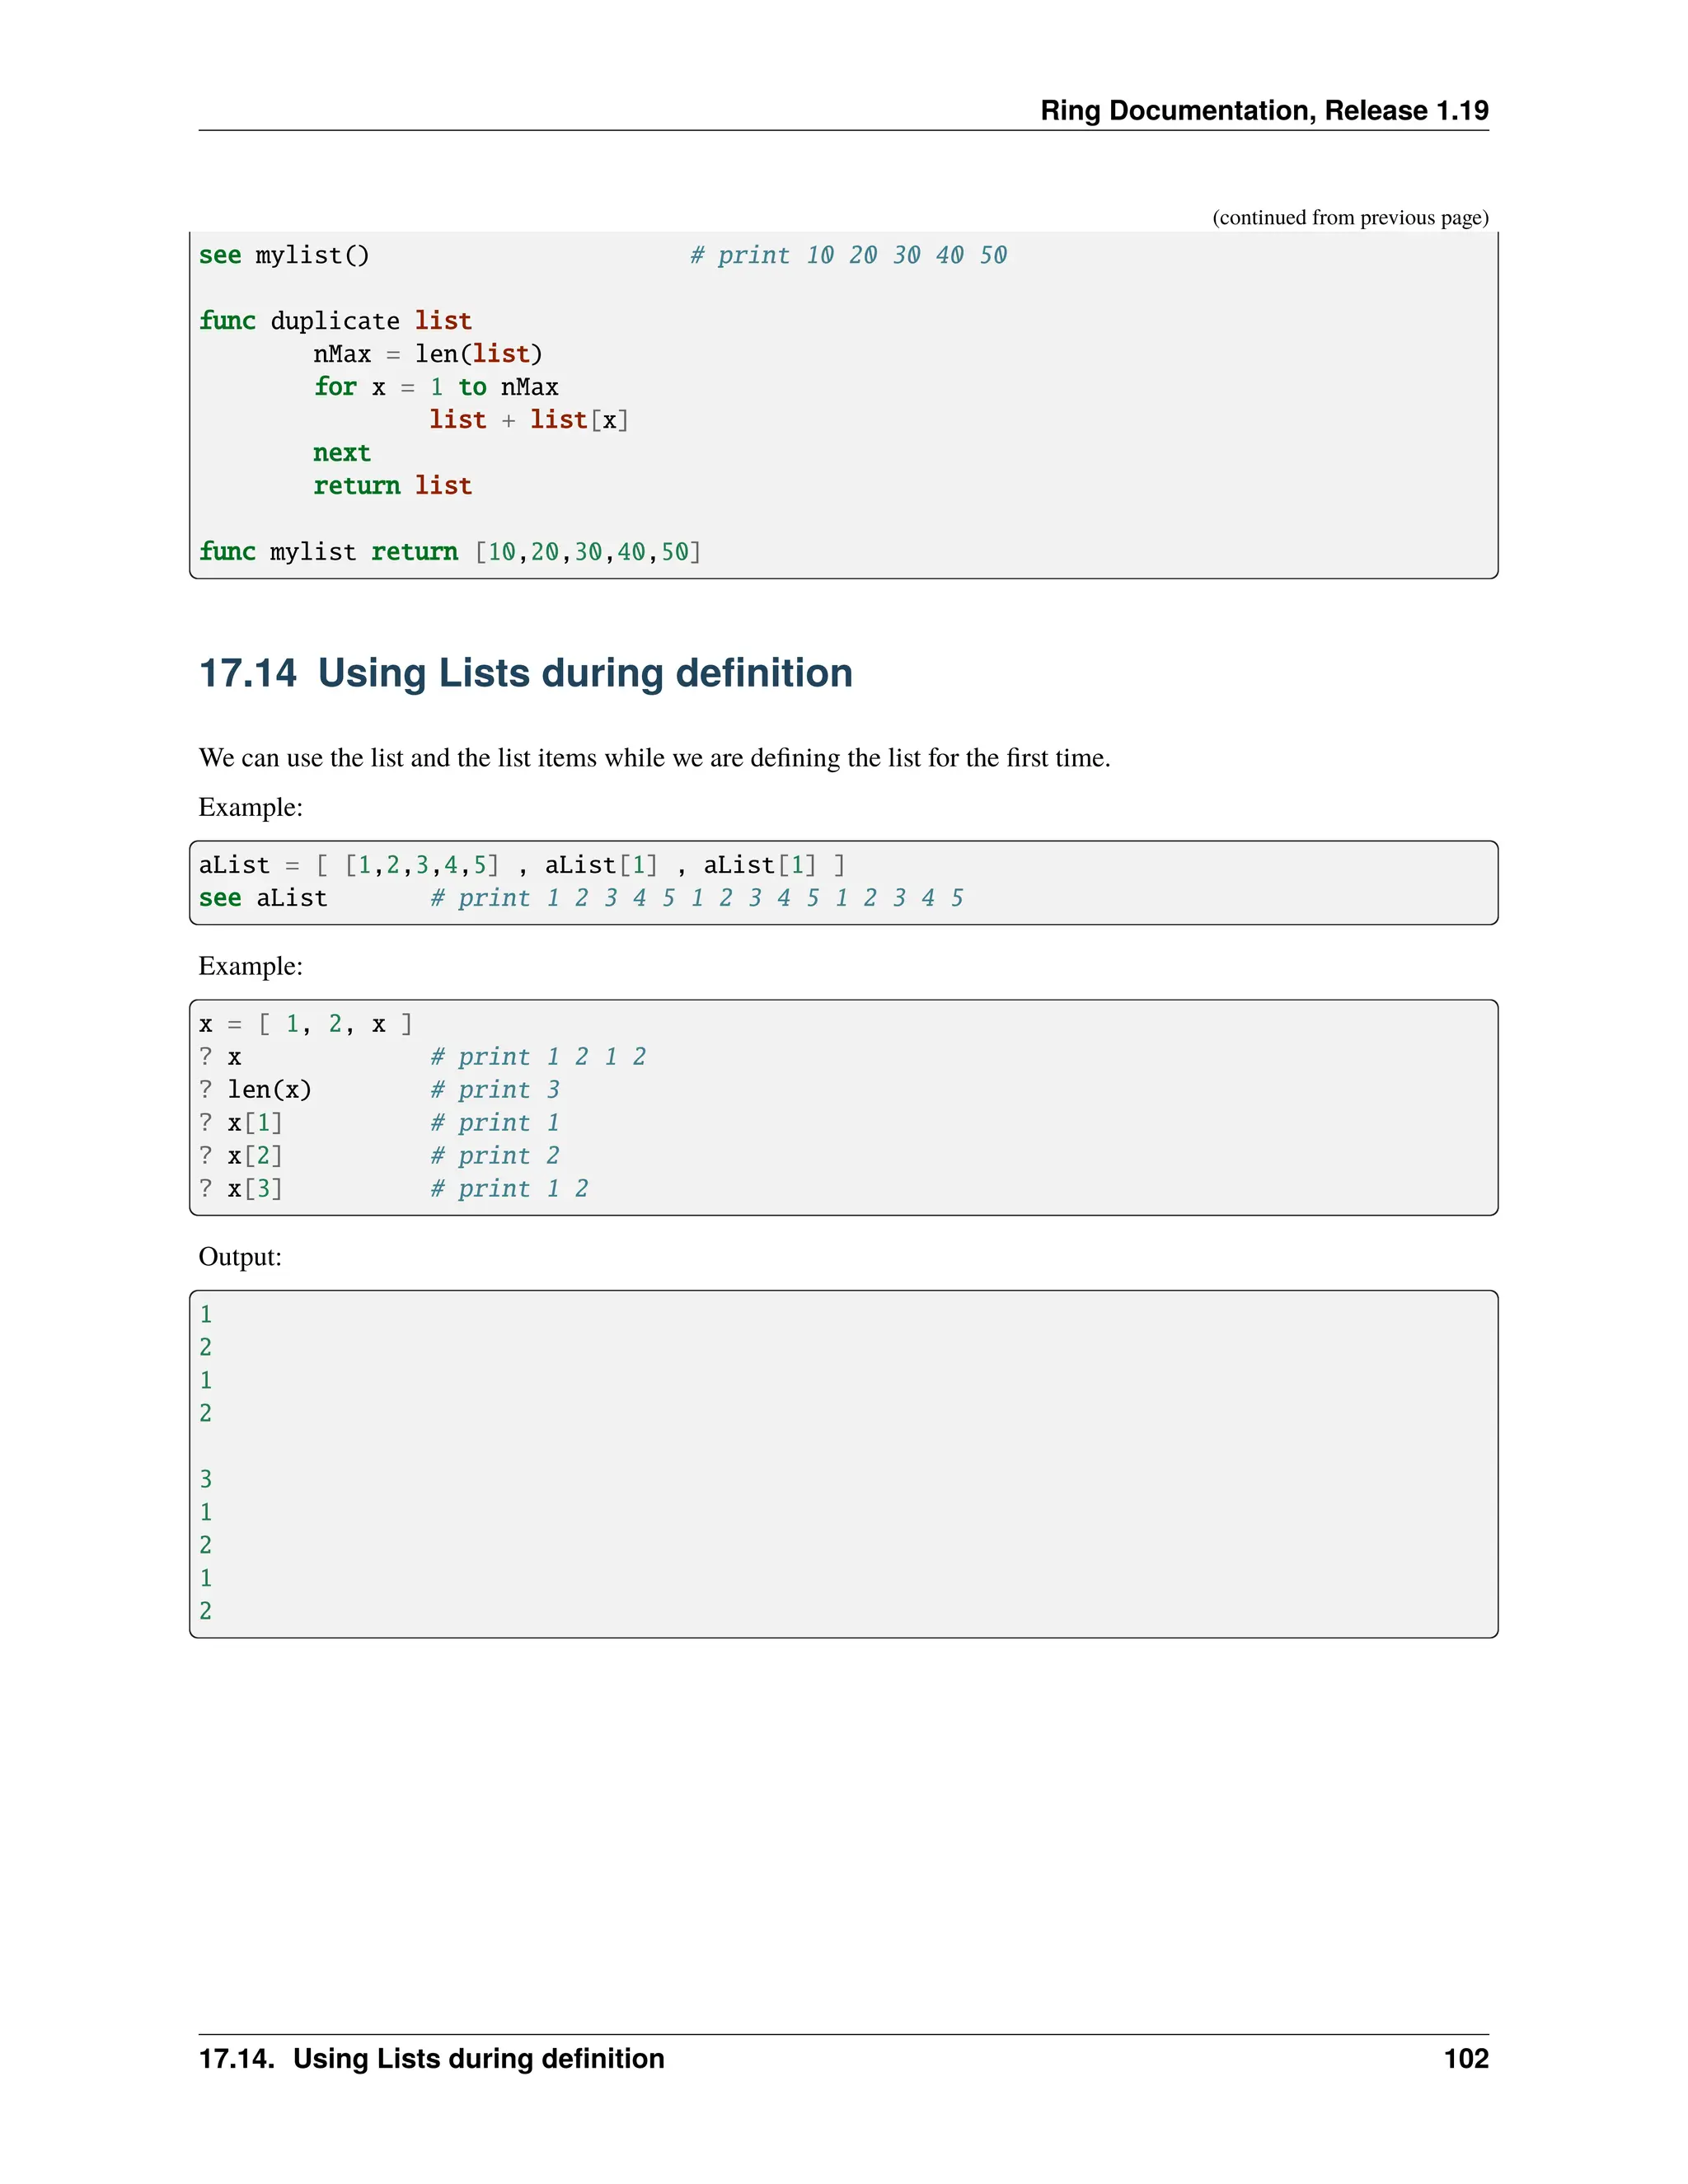
Task: Click the '(continued from previous page)' note
Action: (x=1350, y=217)
